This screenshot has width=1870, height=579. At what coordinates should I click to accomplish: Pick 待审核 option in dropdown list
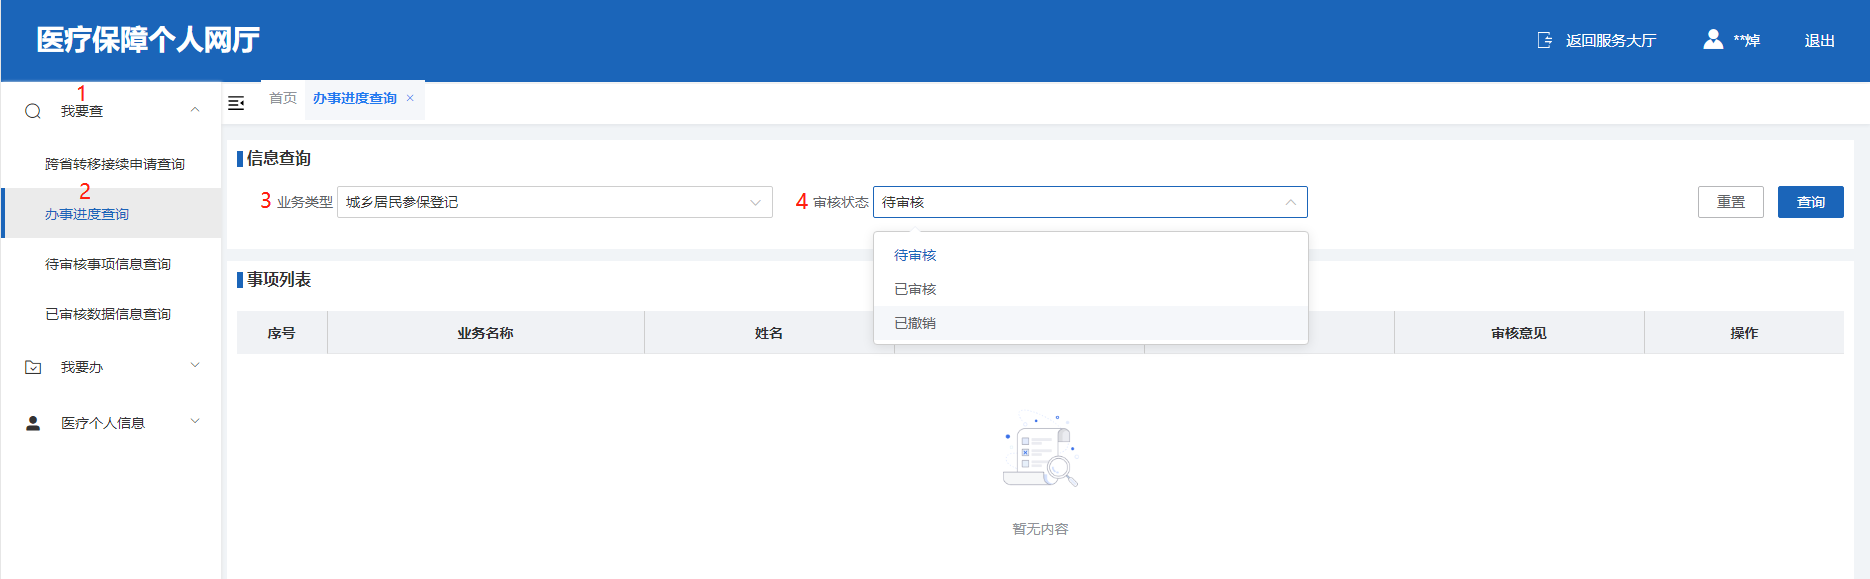[x=915, y=255]
